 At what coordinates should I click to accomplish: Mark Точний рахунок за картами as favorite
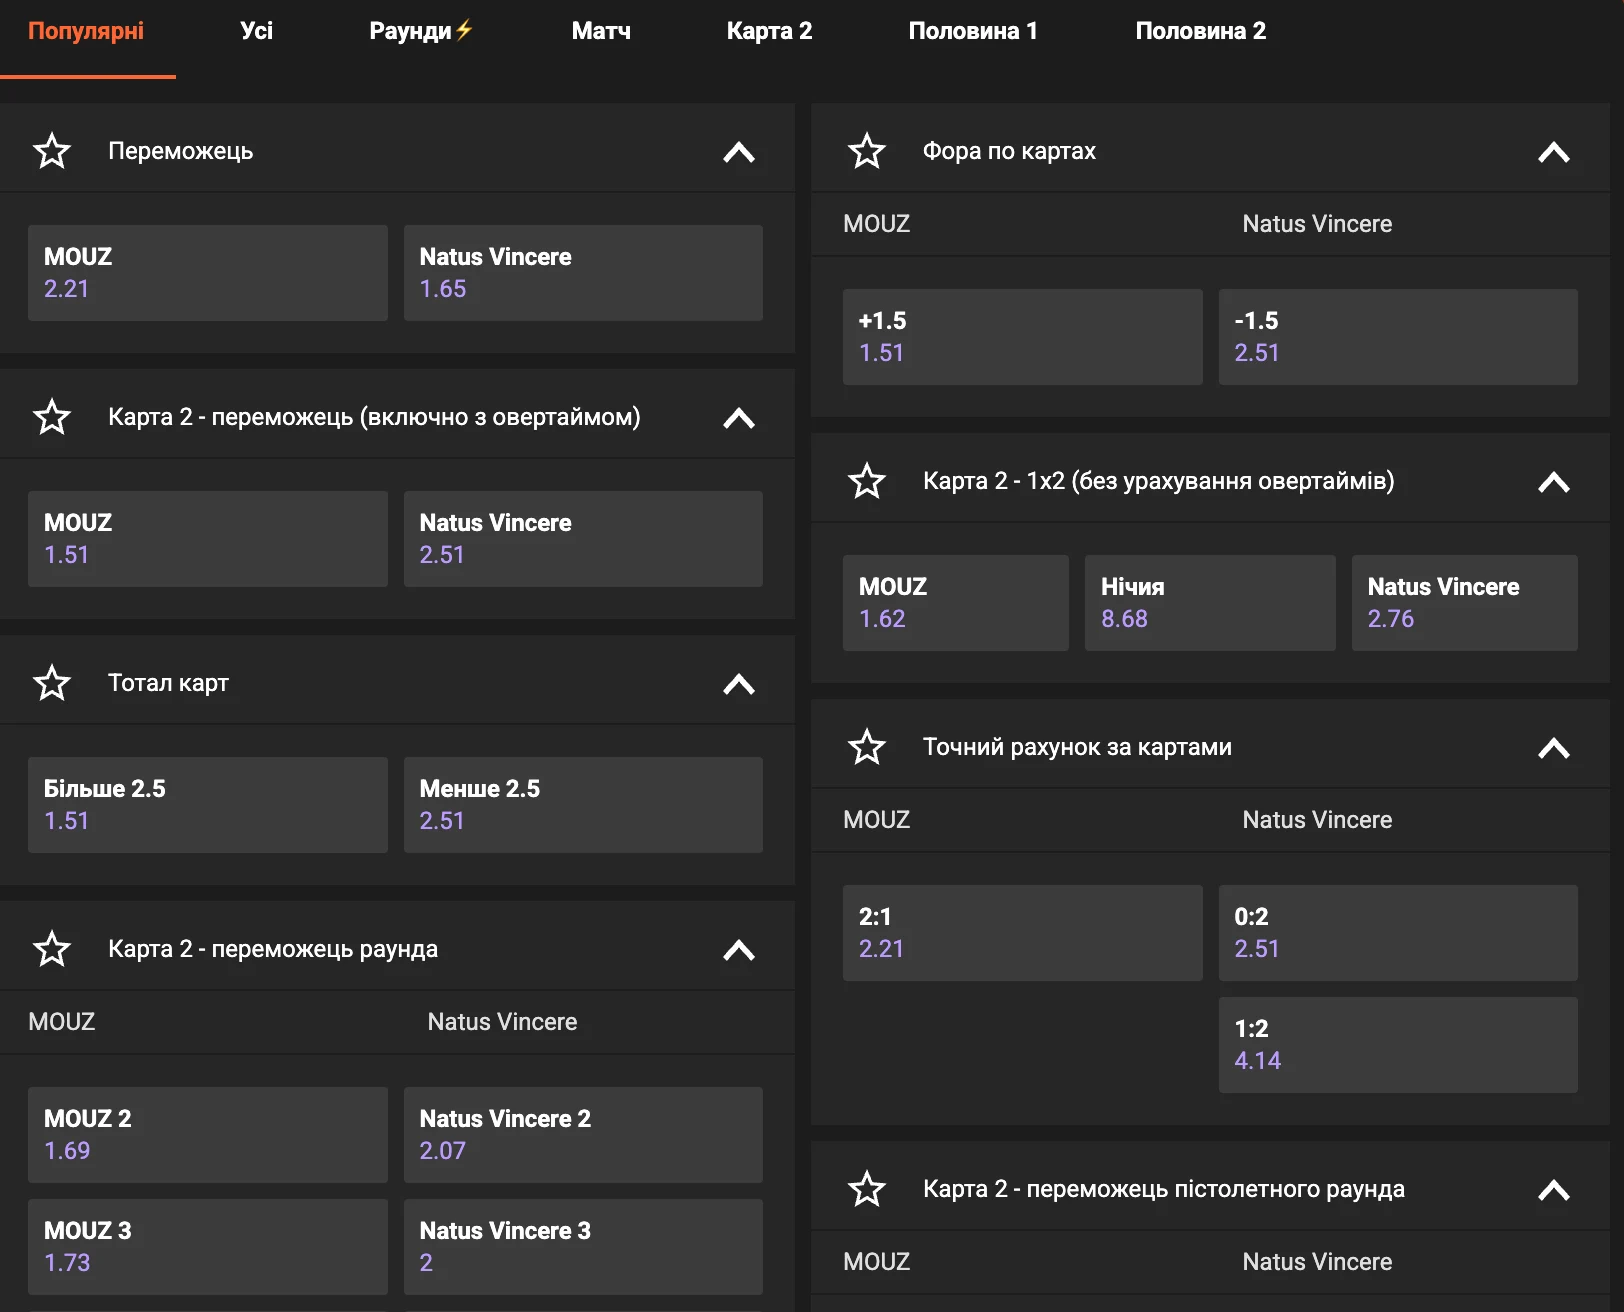(x=867, y=747)
